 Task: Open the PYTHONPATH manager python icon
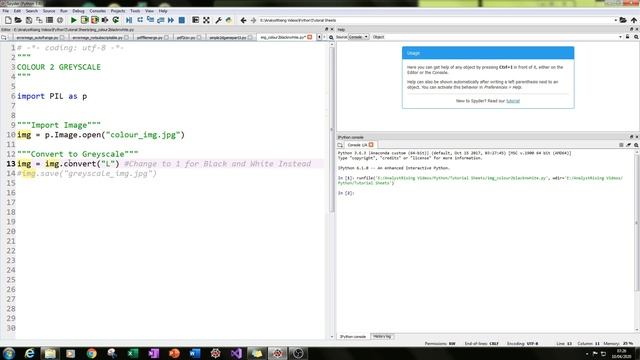point(229,20)
